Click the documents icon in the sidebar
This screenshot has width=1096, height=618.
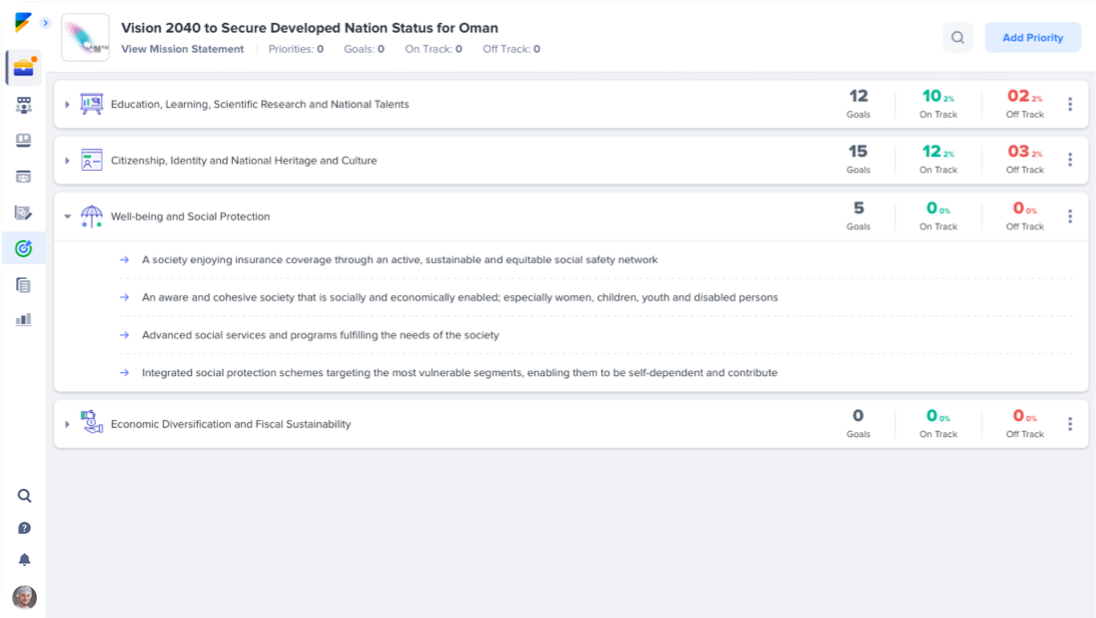[23, 285]
